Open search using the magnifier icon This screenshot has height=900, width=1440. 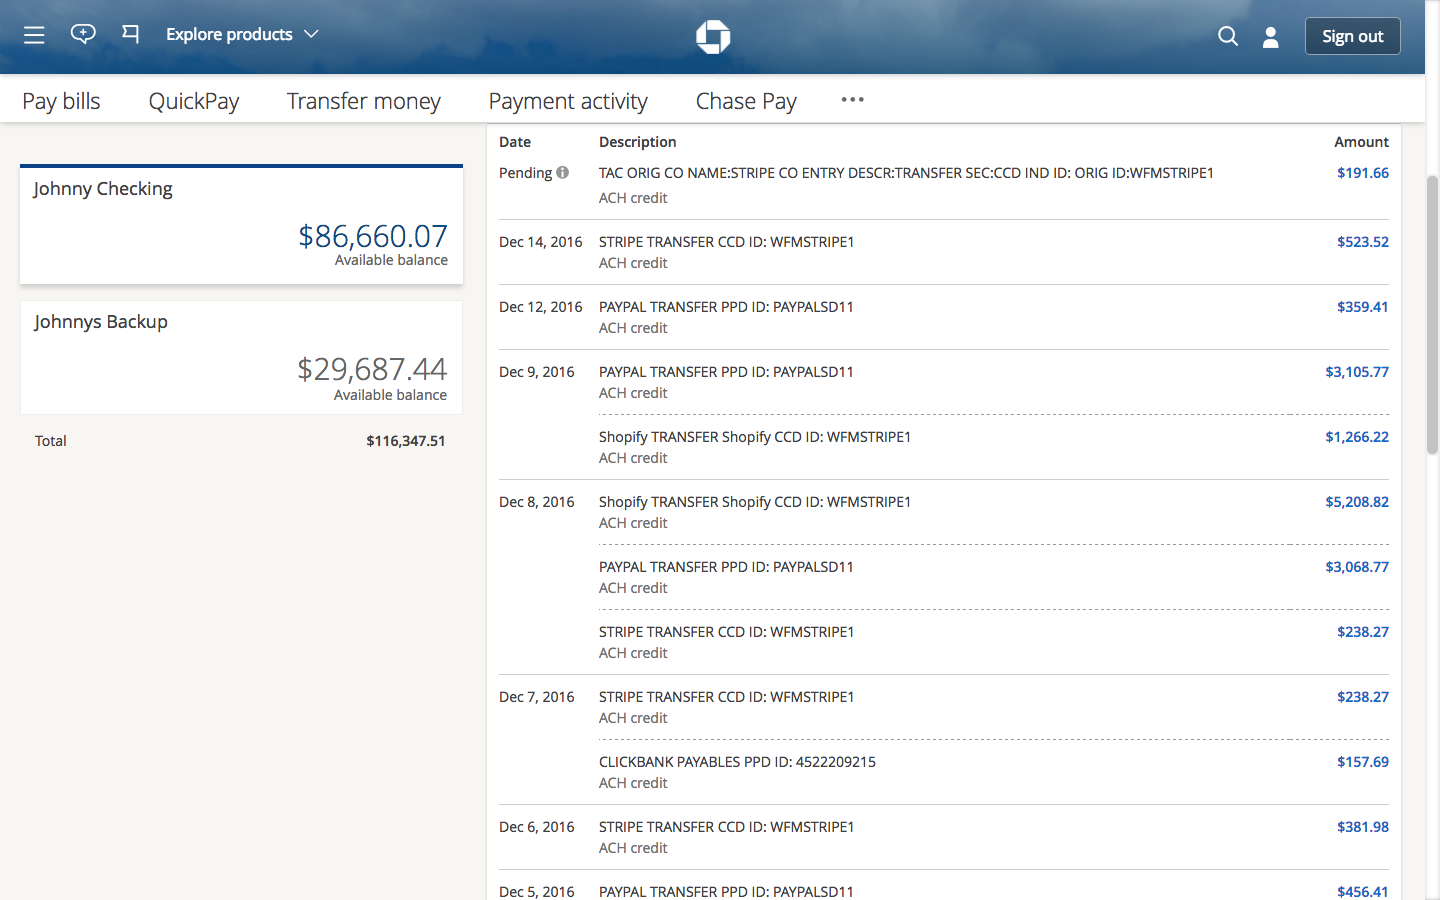[1227, 36]
